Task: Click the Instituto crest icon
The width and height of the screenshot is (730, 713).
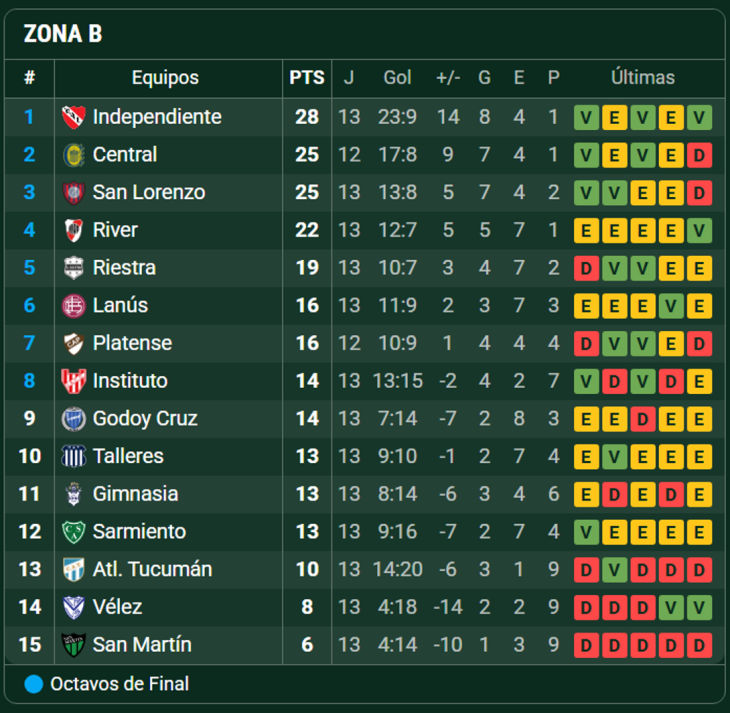Action: (74, 381)
